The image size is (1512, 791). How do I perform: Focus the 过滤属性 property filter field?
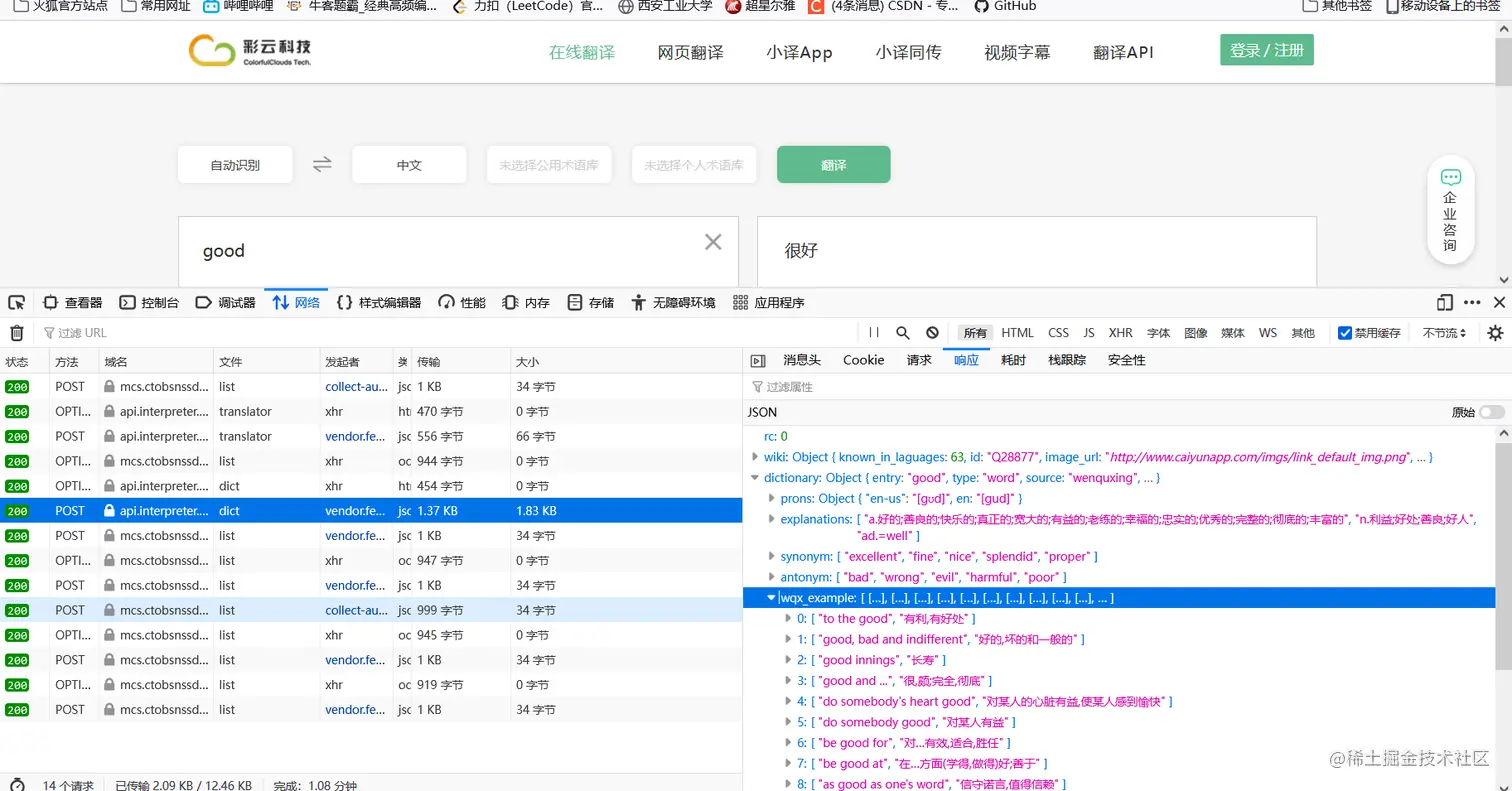tap(1127, 386)
